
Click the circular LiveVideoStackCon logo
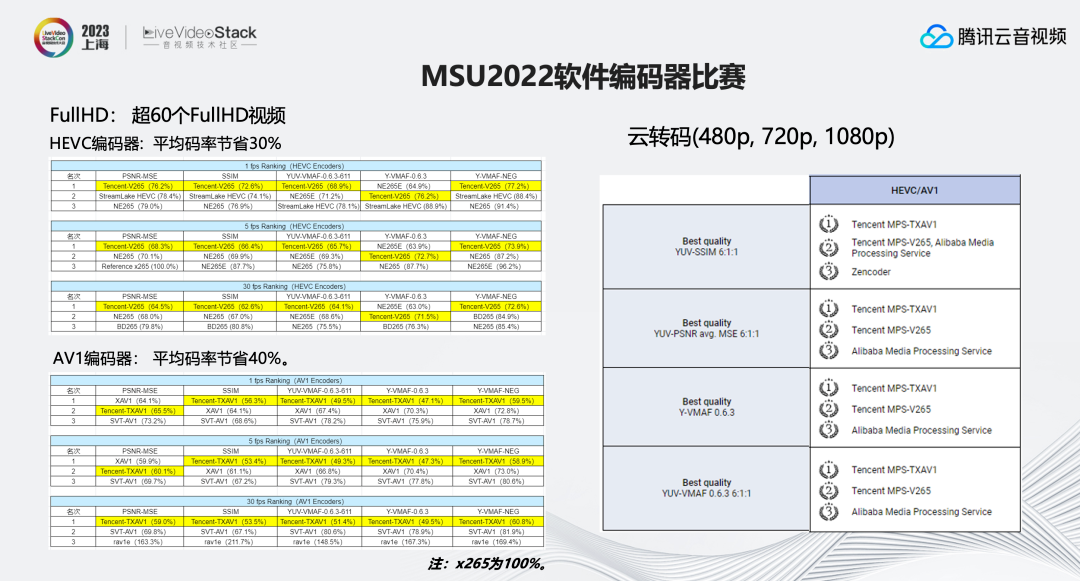point(54,37)
